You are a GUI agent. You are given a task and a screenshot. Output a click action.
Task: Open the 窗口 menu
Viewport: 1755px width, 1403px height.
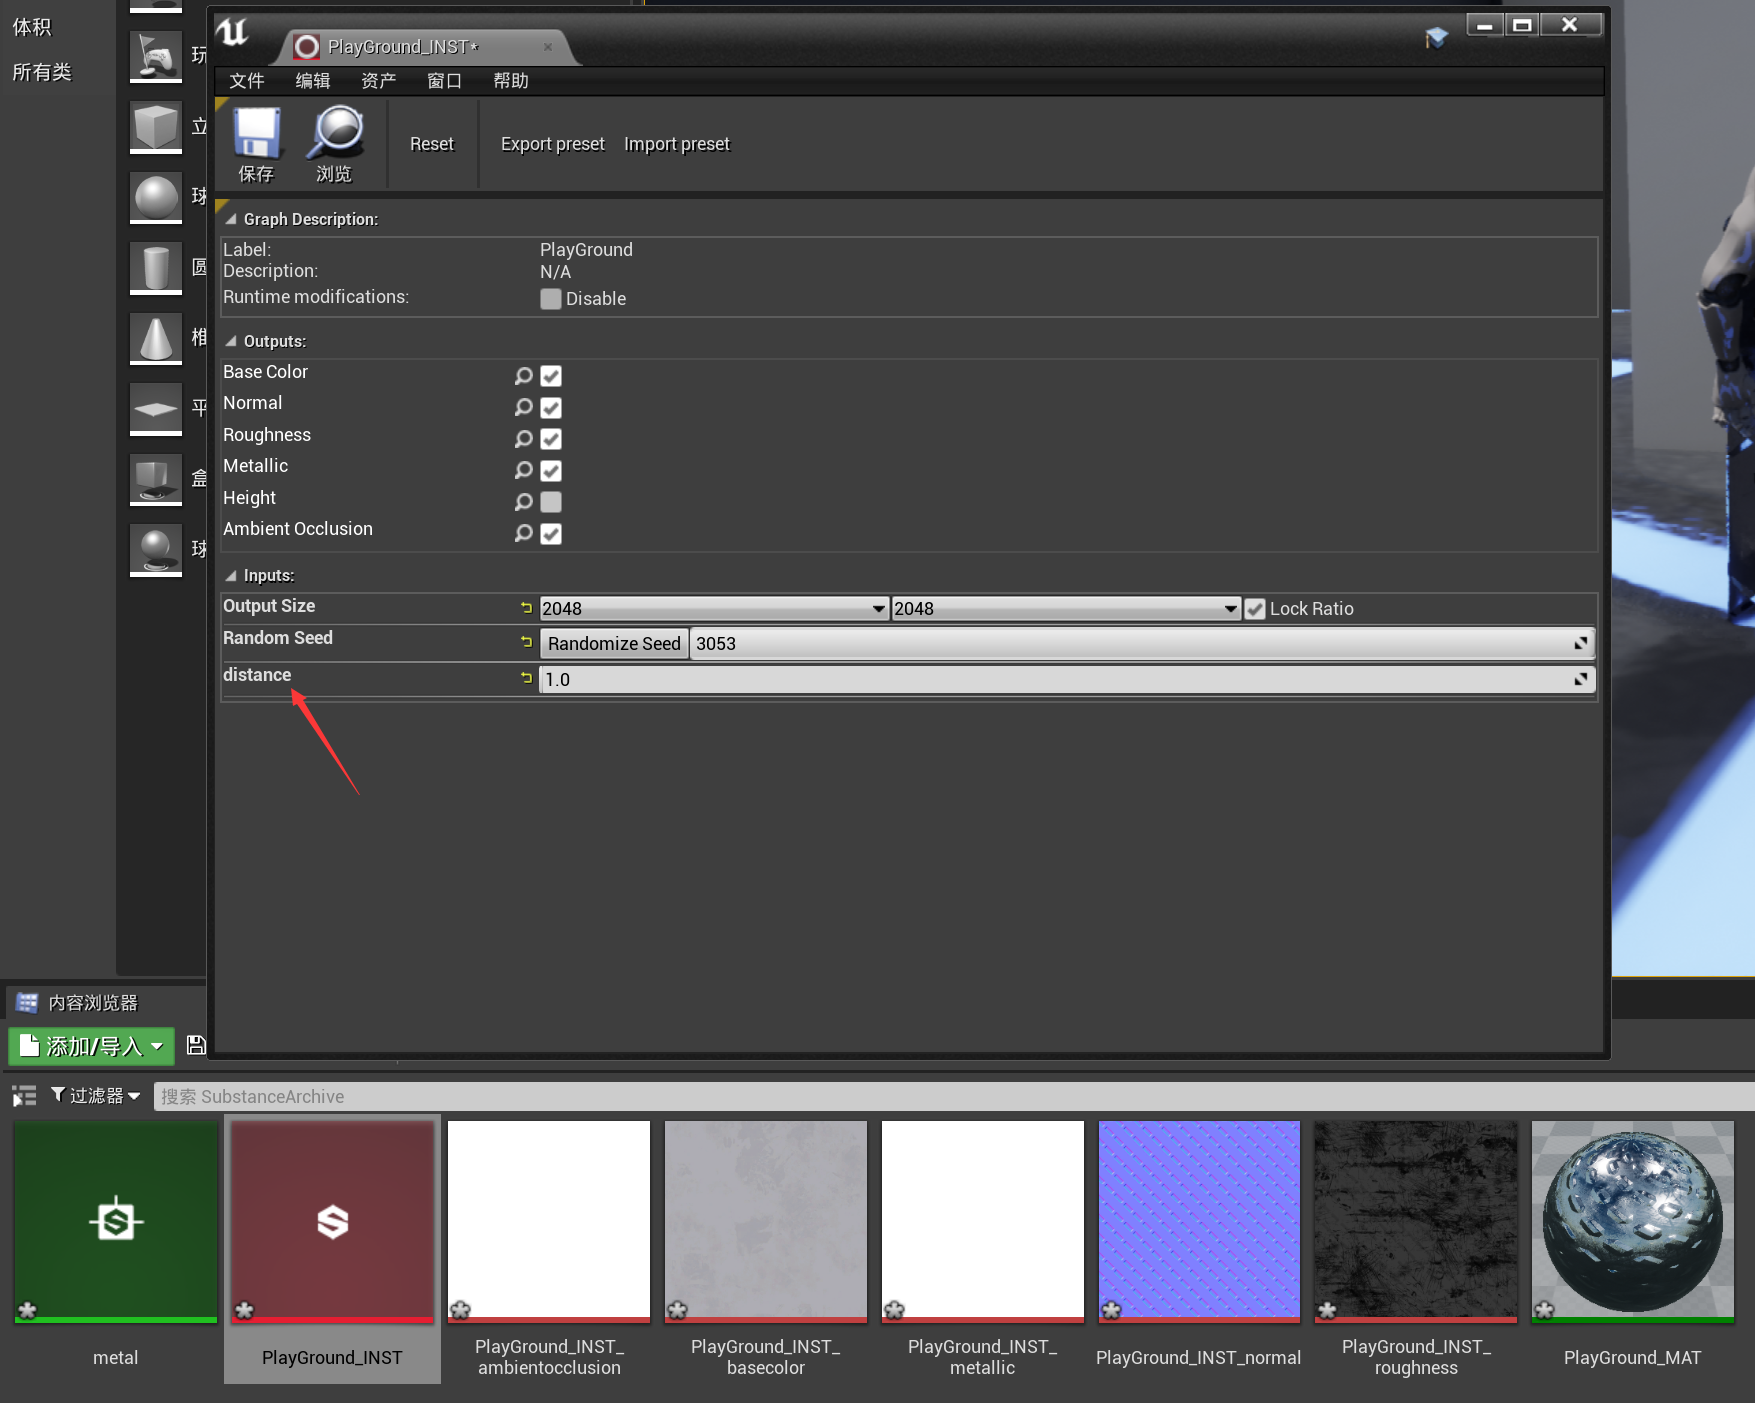coord(444,81)
